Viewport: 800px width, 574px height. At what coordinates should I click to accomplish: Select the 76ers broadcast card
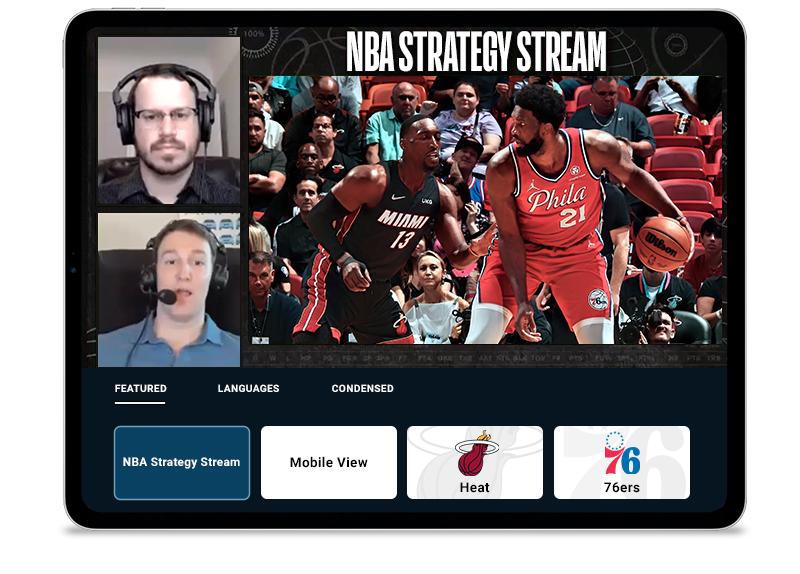[x=622, y=462]
